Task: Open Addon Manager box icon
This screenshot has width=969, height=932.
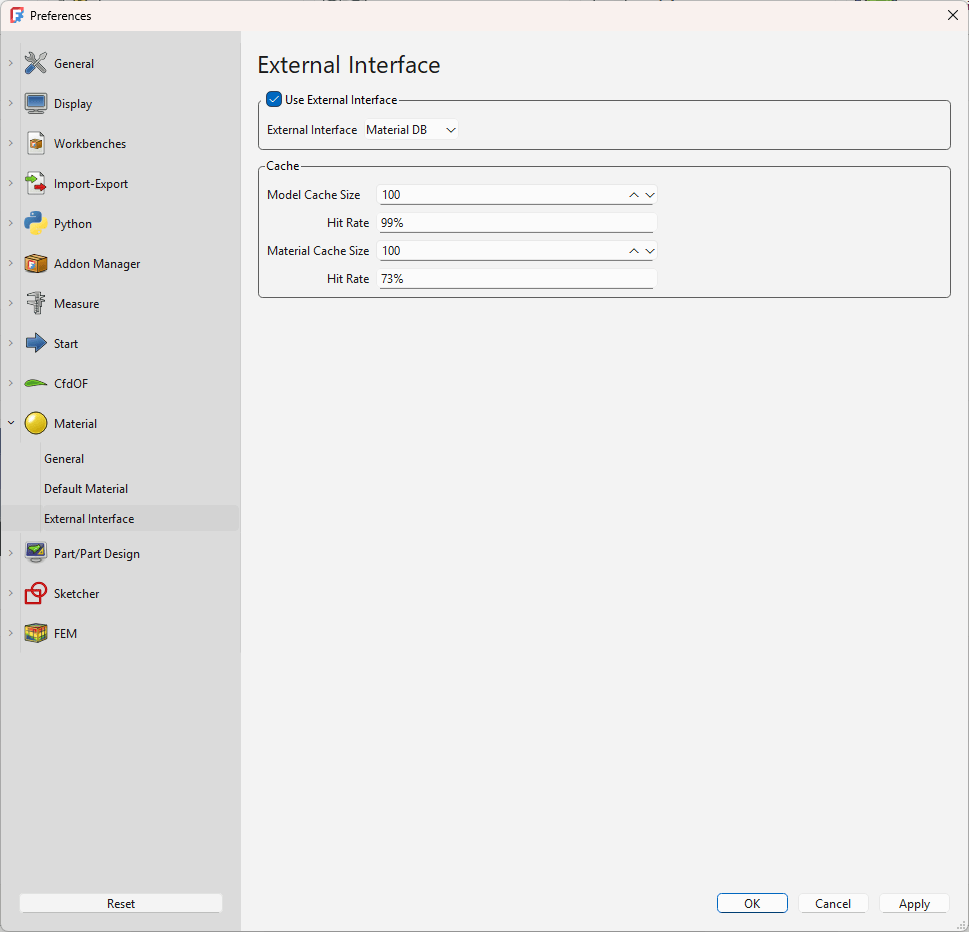Action: [x=36, y=263]
